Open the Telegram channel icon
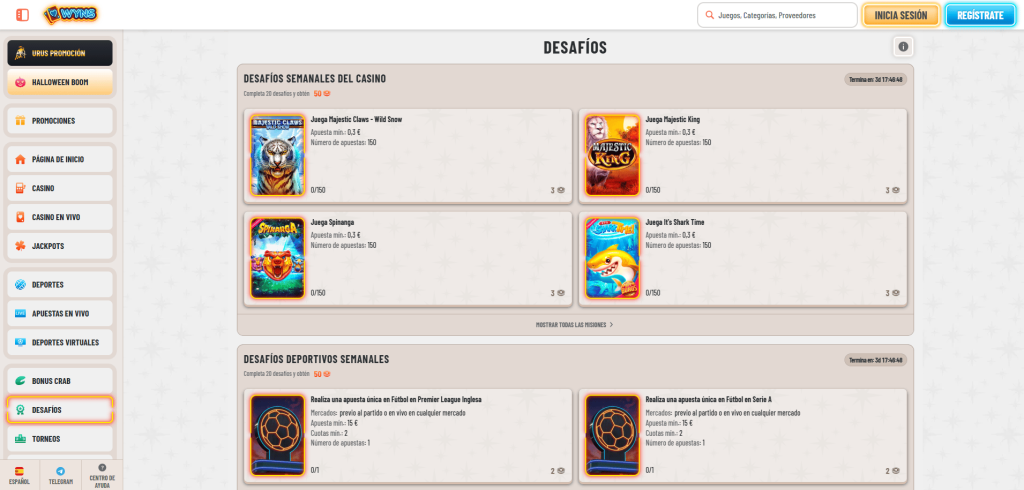Screen dimensions: 1024x490 point(61,475)
